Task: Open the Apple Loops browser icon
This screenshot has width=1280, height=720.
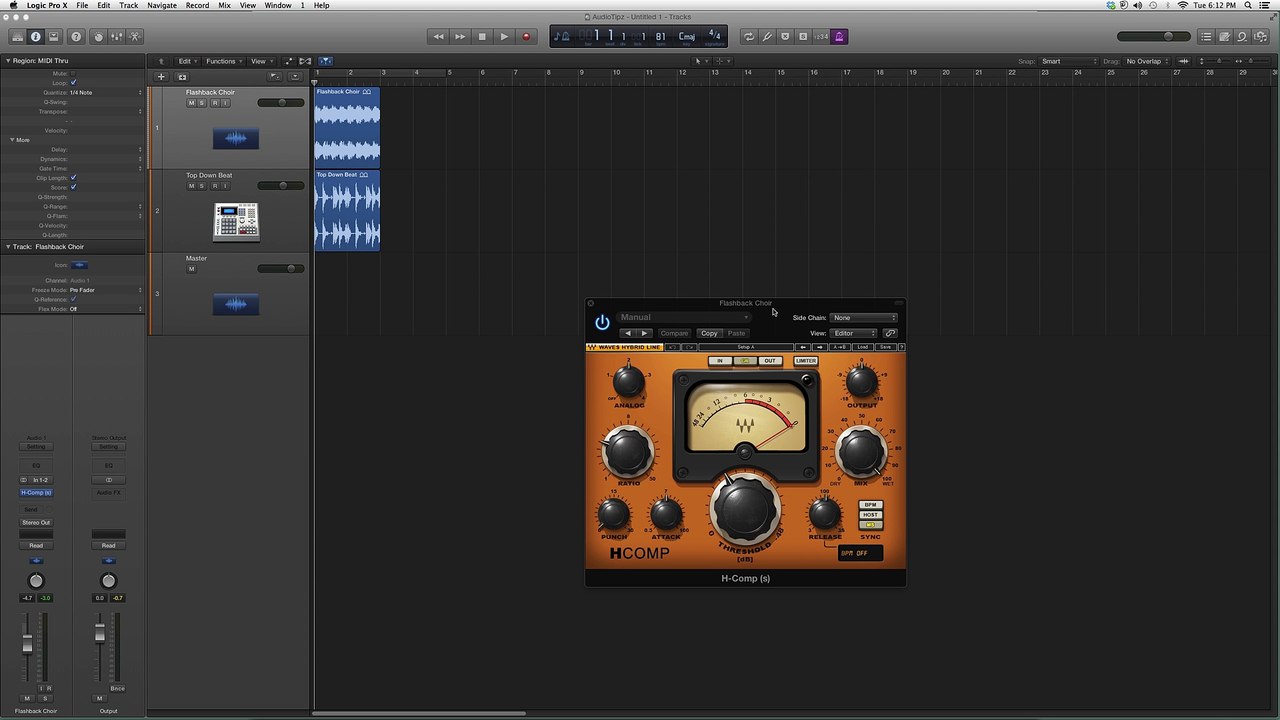Action: click(1242, 37)
